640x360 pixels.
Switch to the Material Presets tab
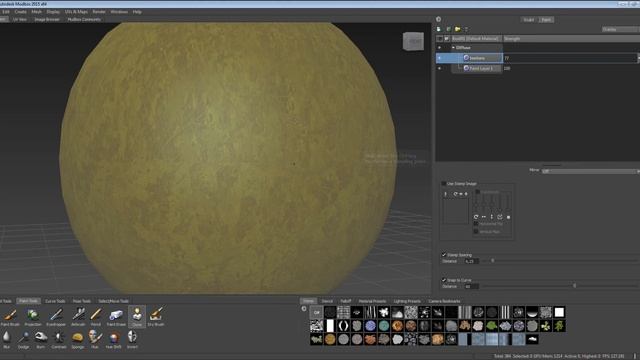(x=372, y=301)
